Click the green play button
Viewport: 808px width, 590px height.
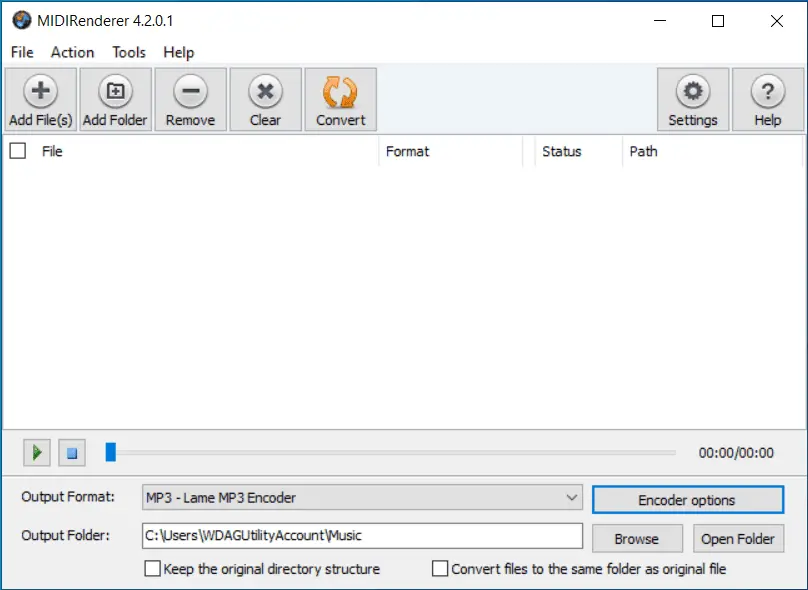(x=37, y=453)
